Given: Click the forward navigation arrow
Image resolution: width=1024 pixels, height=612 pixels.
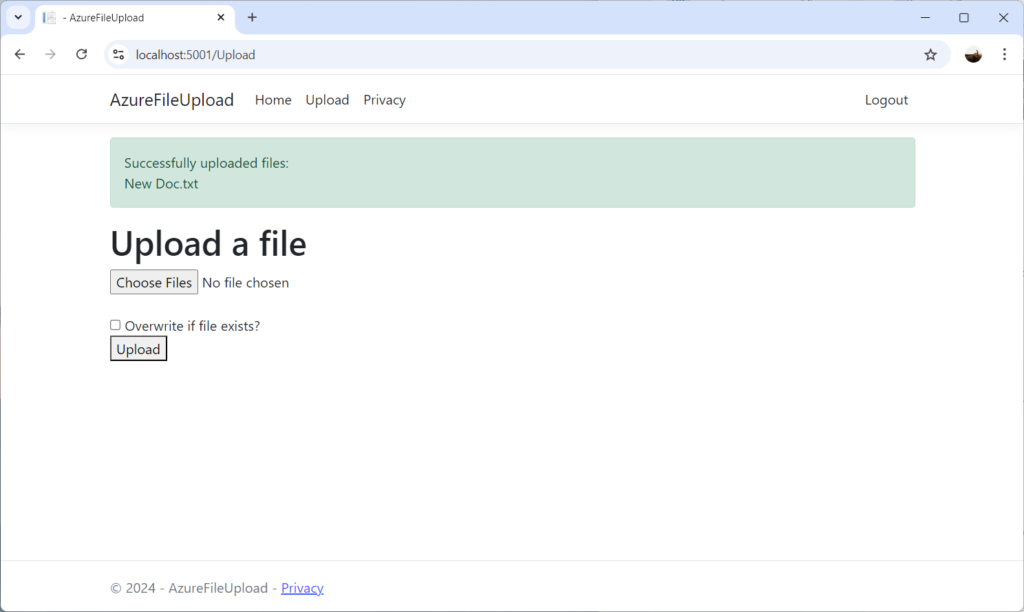Looking at the screenshot, I should pos(50,54).
